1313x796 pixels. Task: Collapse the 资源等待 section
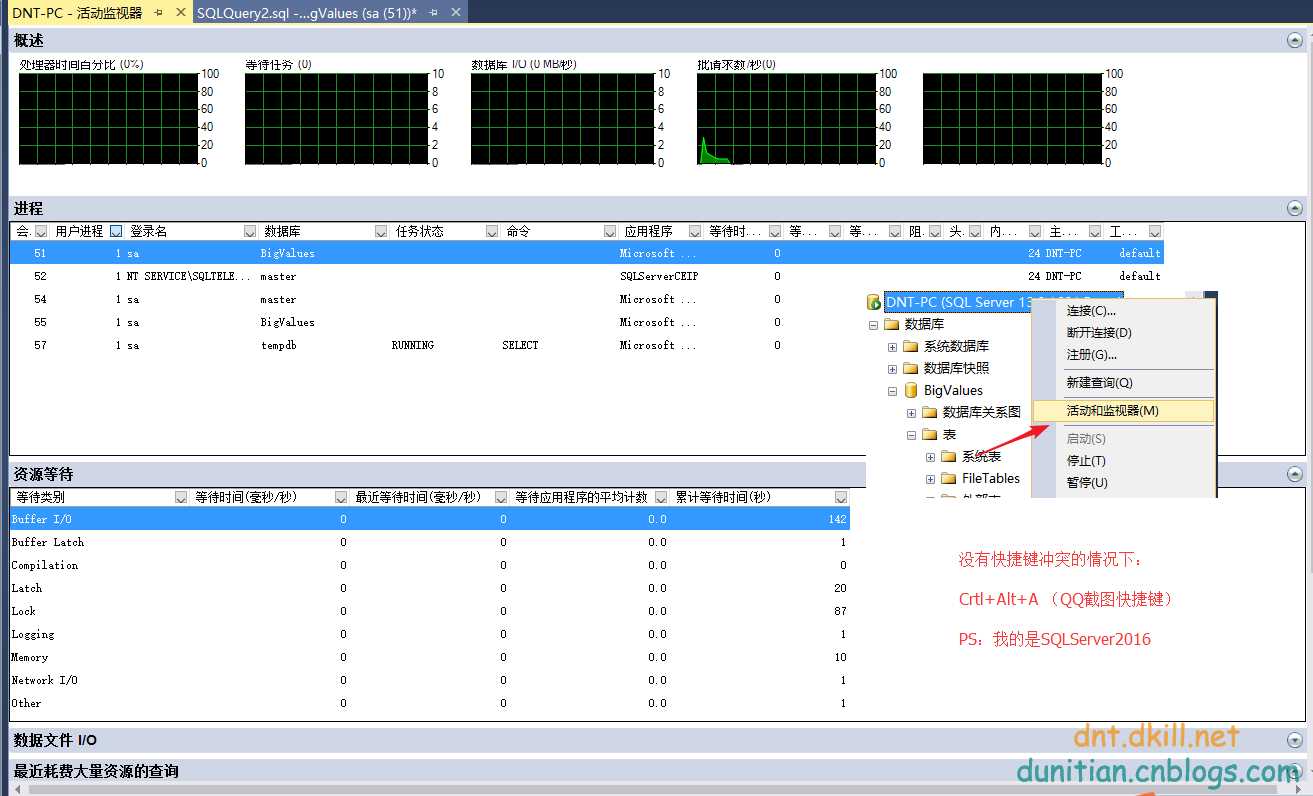(1295, 473)
